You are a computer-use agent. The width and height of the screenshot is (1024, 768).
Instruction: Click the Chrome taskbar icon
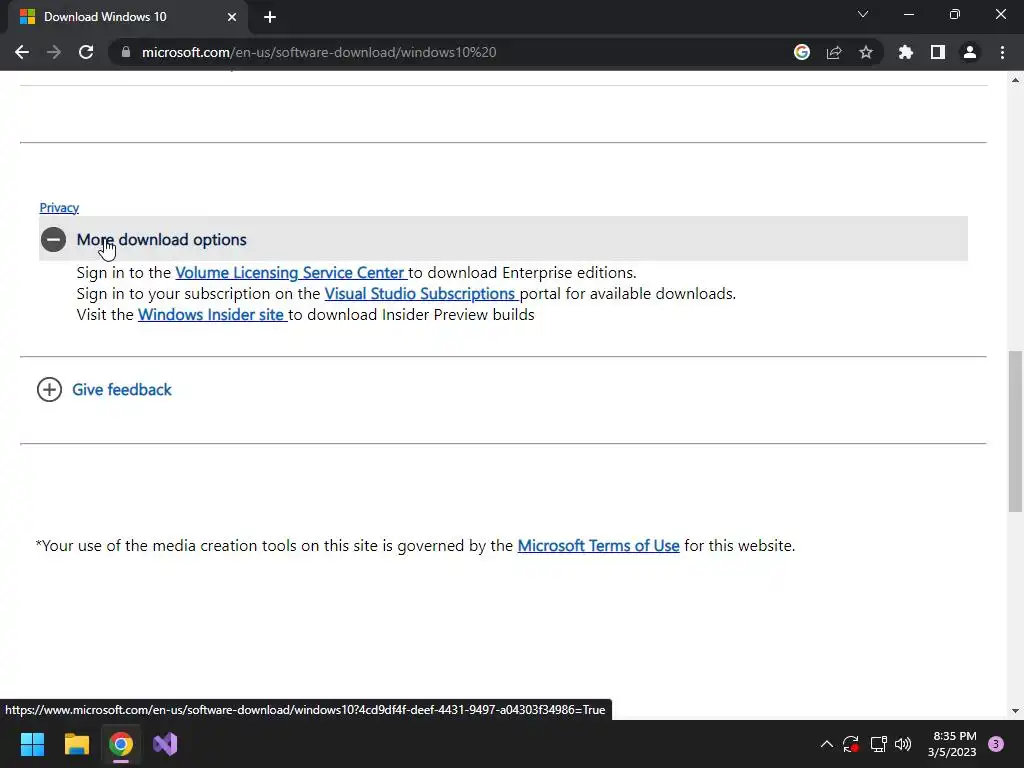click(121, 744)
